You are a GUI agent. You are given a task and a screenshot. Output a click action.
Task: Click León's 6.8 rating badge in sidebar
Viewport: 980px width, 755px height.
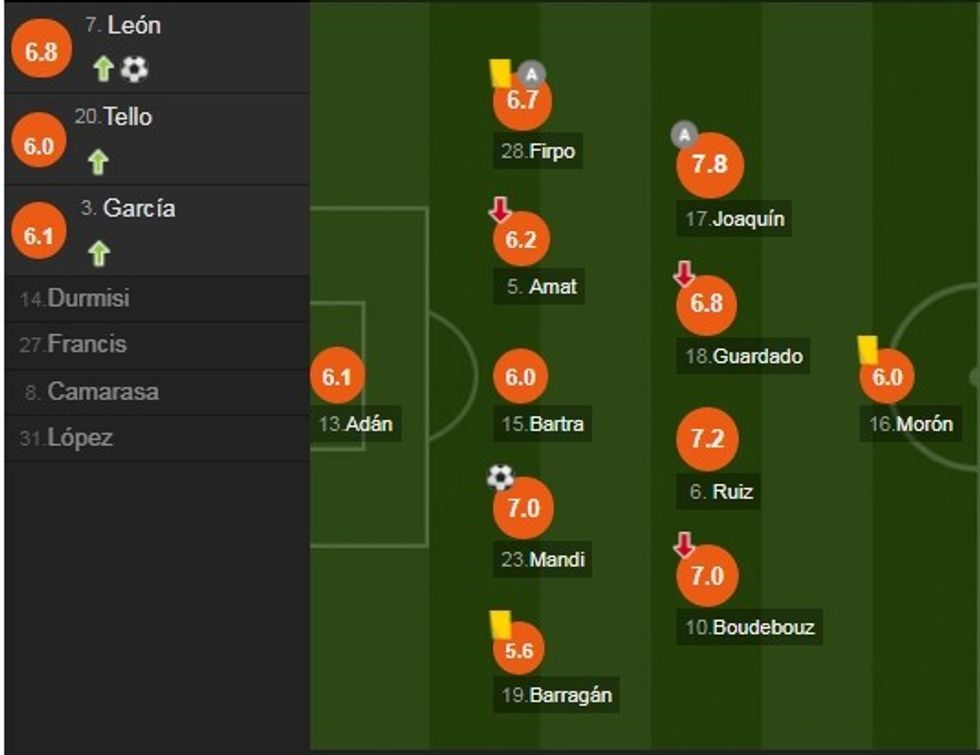tap(41, 52)
